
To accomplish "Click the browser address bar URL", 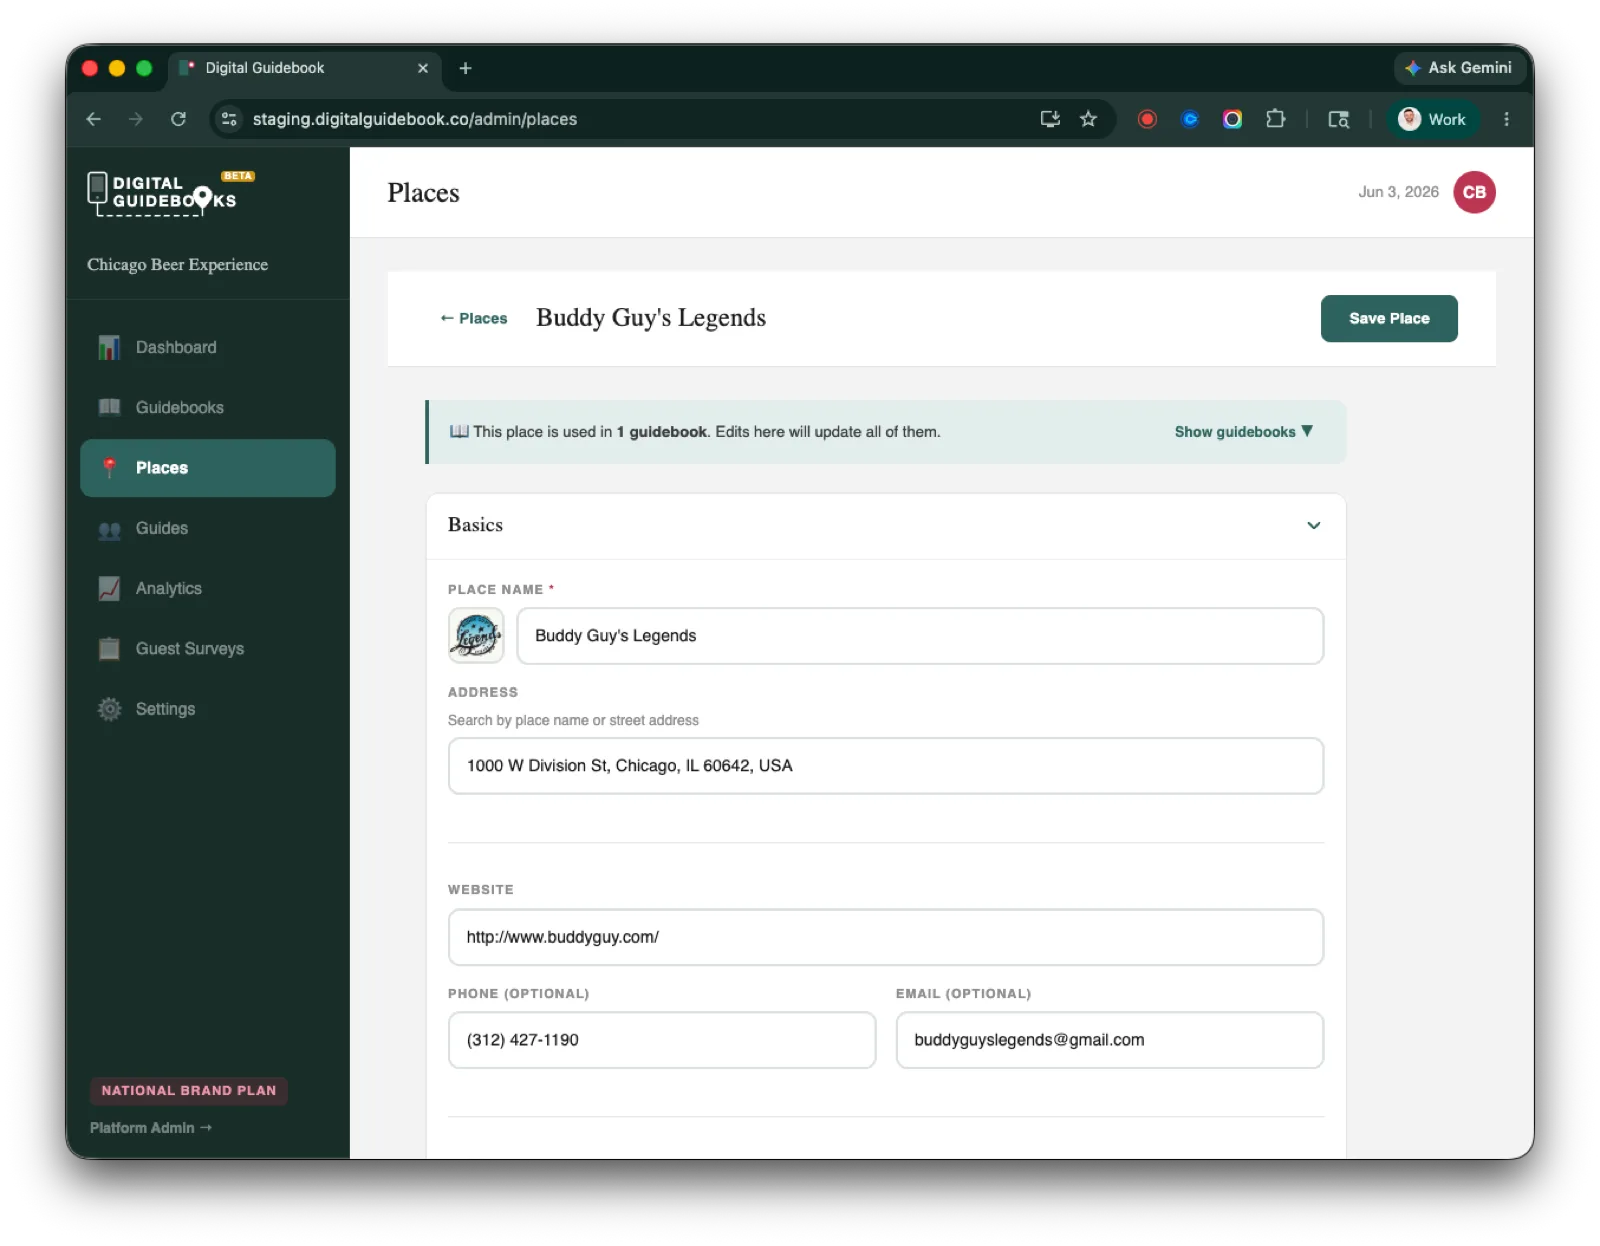I will click(x=414, y=119).
